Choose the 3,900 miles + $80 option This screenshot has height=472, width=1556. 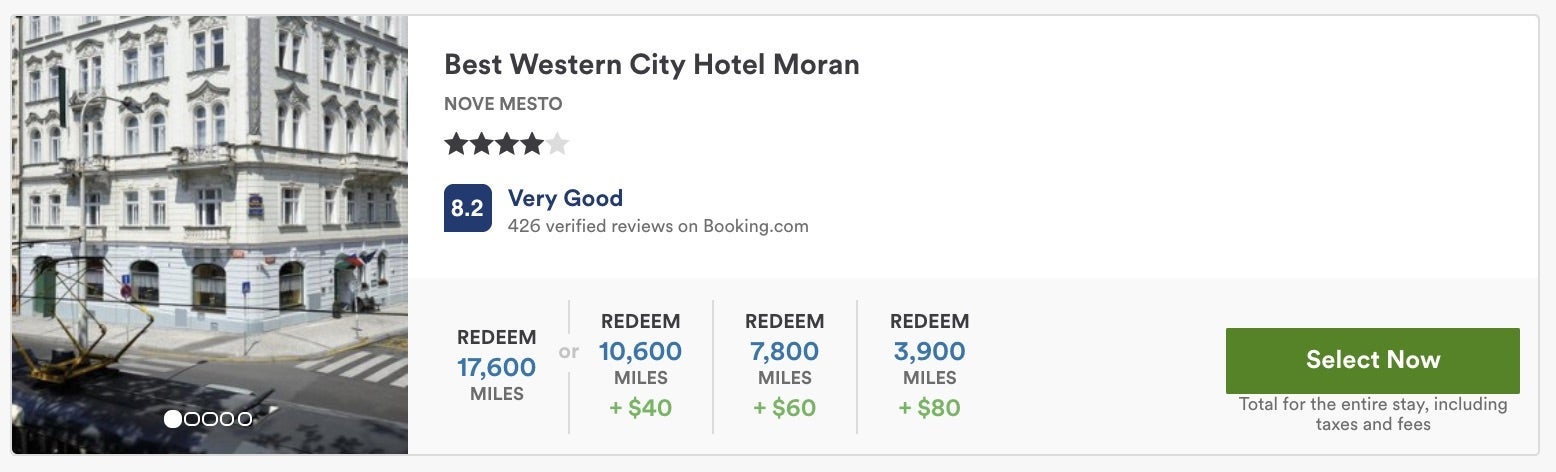pyautogui.click(x=929, y=352)
